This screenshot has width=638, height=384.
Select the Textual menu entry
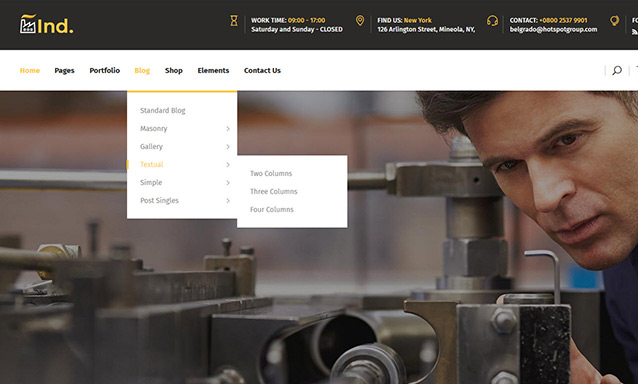click(151, 164)
